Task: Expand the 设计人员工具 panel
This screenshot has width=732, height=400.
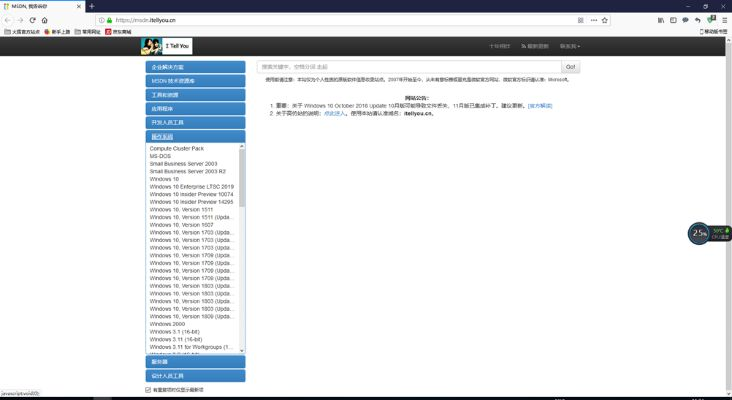Action: (x=195, y=376)
